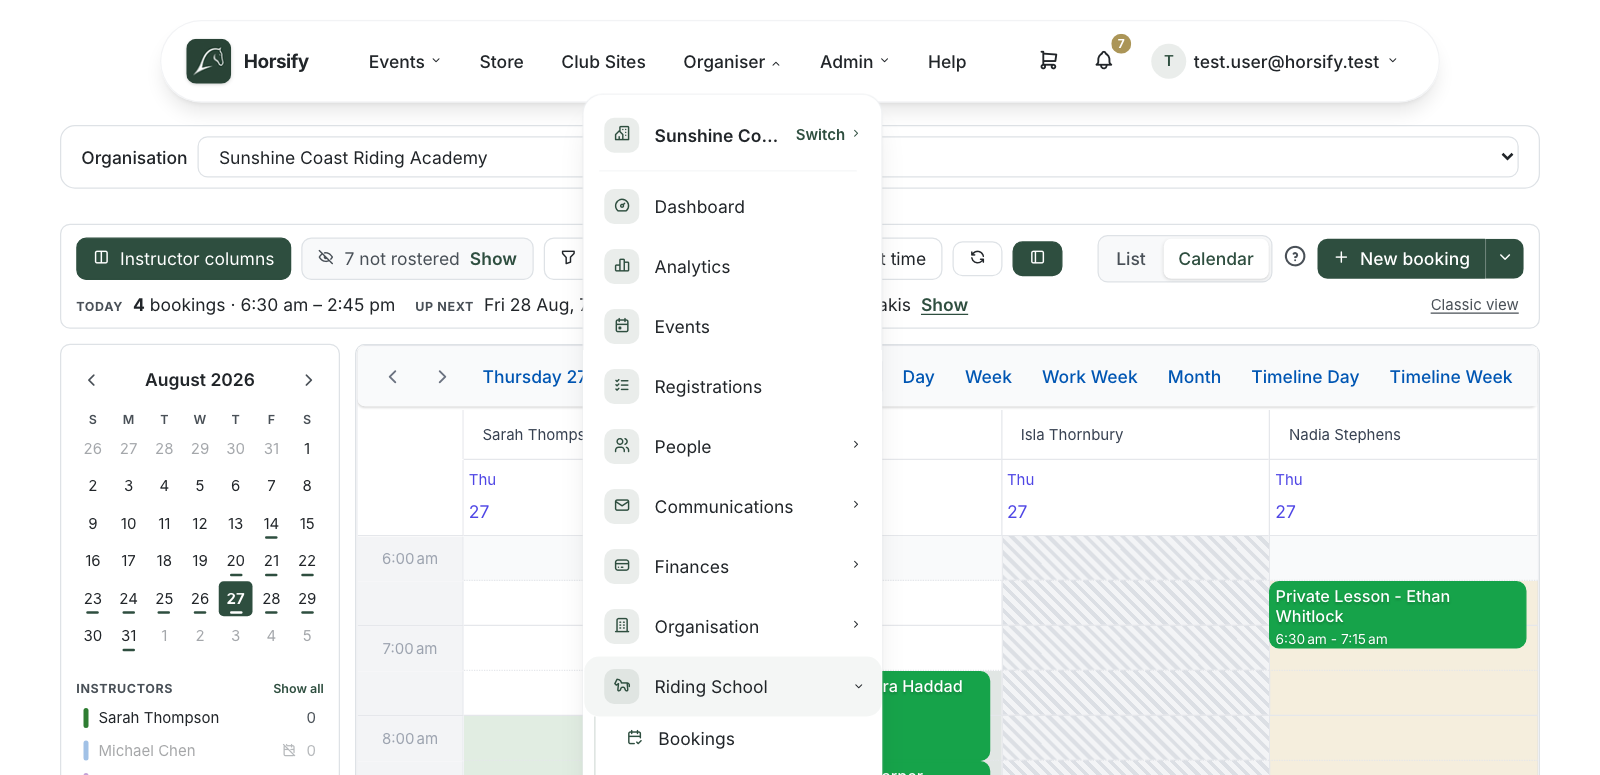
Task: Switch scheduler to Week view
Action: tap(988, 377)
